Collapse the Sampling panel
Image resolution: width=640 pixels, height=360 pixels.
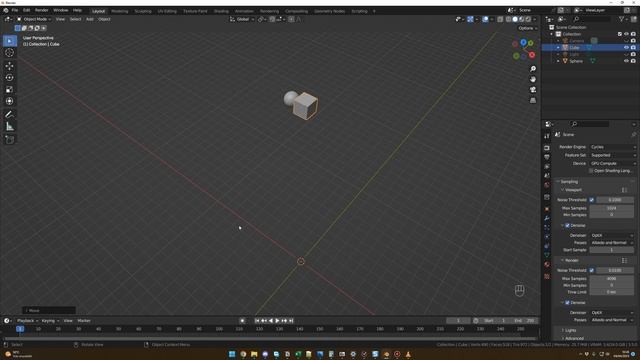(x=569, y=182)
